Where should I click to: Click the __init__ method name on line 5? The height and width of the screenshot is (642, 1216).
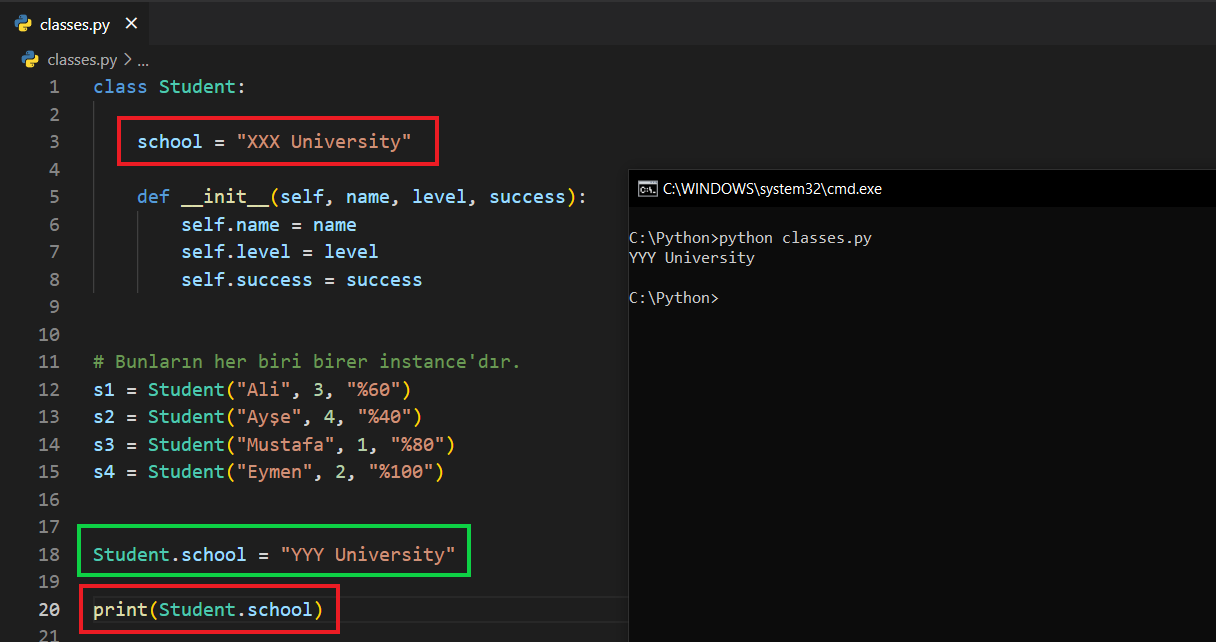(x=225, y=197)
